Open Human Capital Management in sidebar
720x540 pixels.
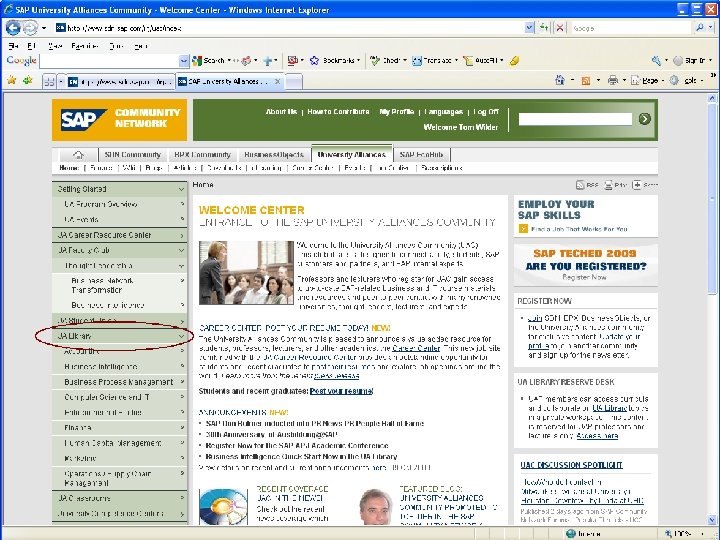(x=119, y=443)
